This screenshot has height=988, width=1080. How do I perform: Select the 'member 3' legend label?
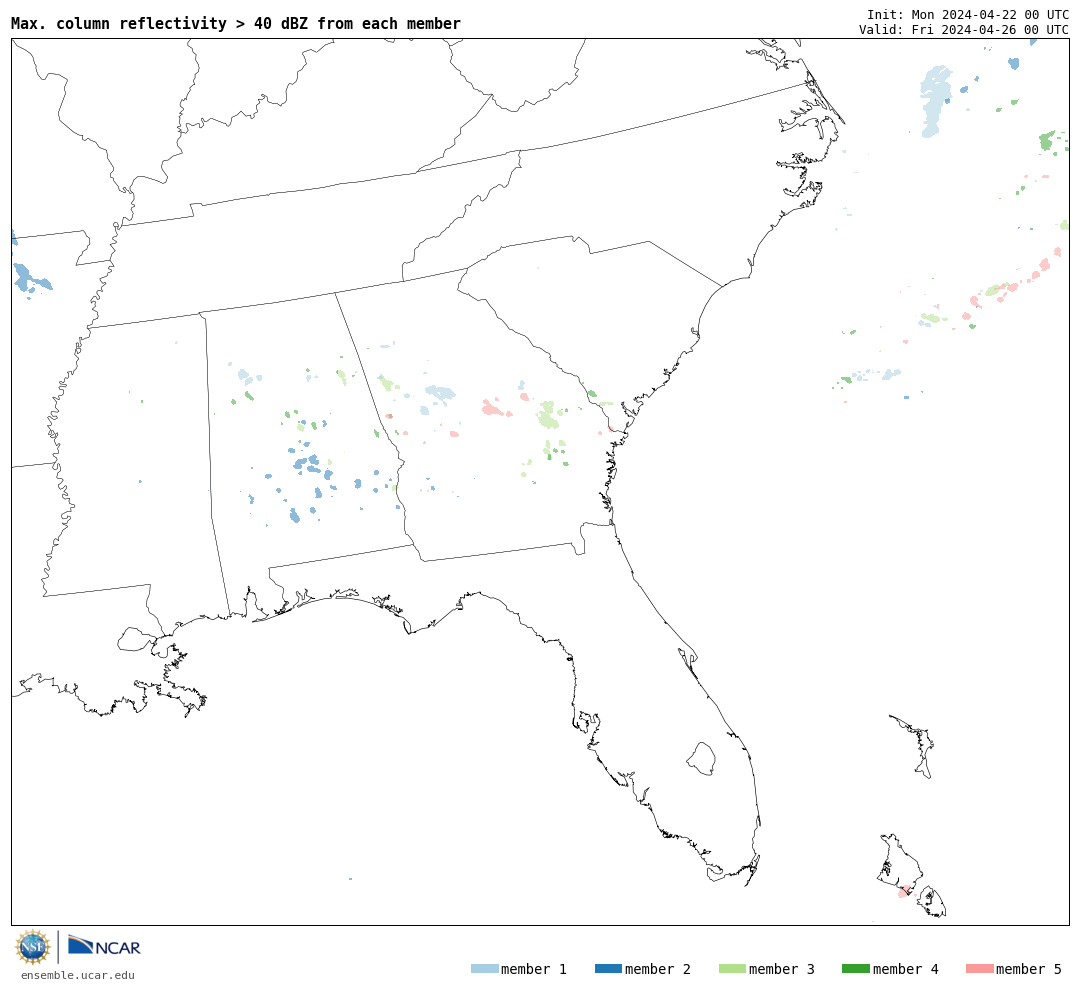point(782,969)
